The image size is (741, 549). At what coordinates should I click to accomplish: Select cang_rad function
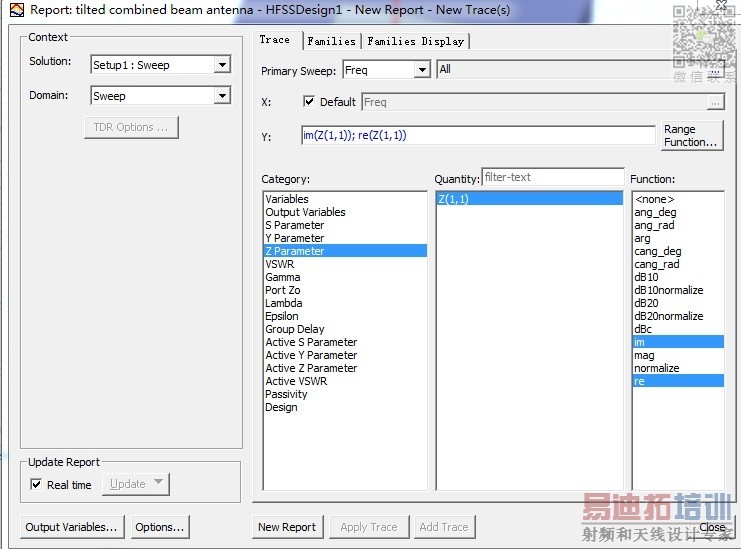pyautogui.click(x=678, y=264)
